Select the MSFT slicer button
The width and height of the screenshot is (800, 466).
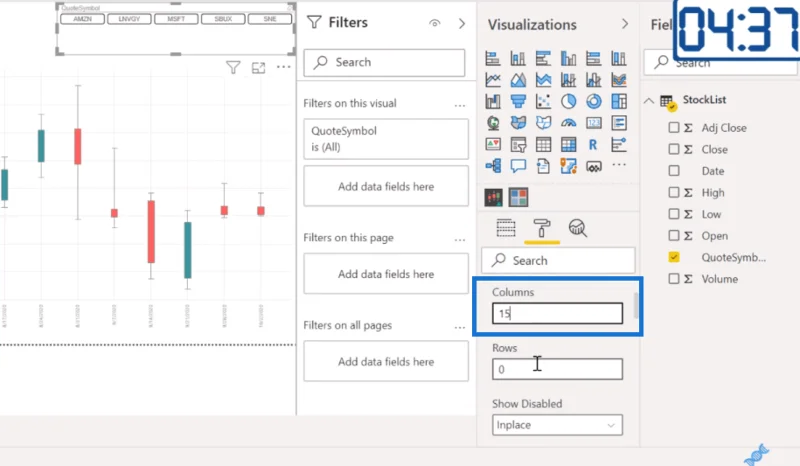point(176,19)
